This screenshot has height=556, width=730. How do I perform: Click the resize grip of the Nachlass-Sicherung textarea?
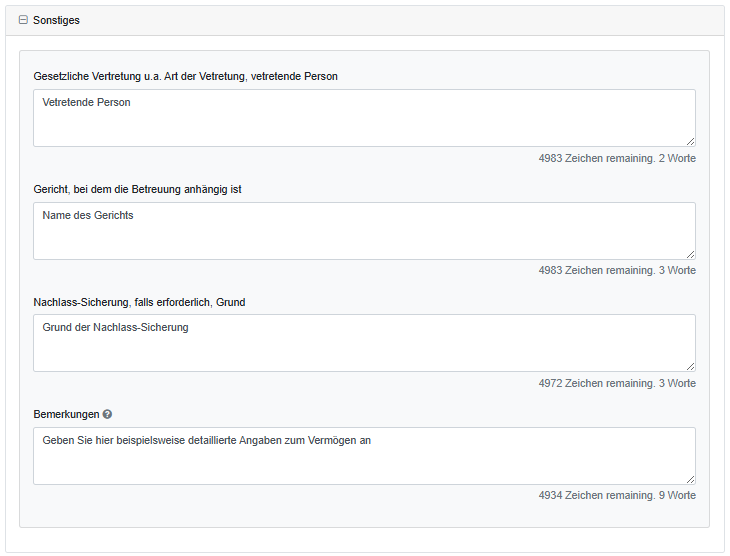[x=690, y=366]
